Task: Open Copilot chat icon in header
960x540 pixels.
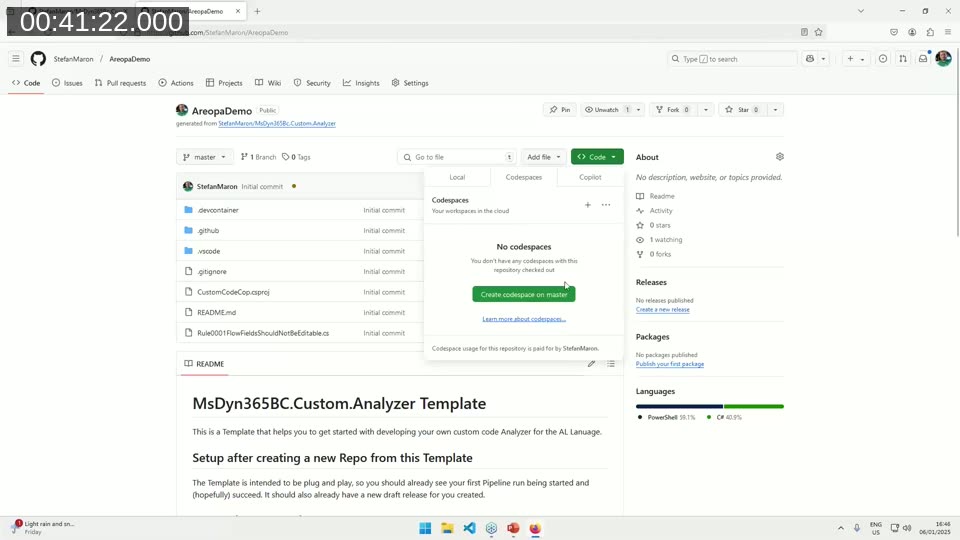Action: [x=810, y=59]
